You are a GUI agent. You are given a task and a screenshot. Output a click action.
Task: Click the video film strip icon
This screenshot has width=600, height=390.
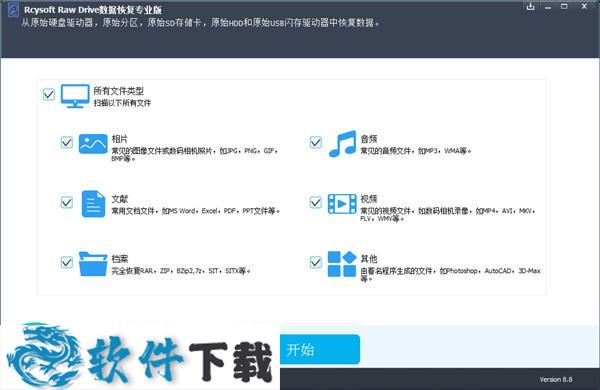342,204
